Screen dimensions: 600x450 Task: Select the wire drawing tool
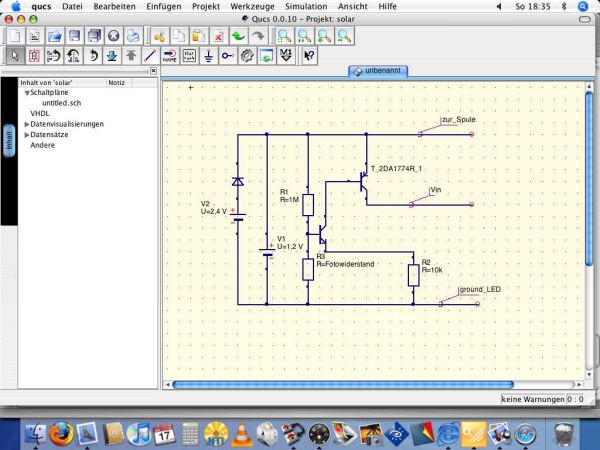(150, 56)
